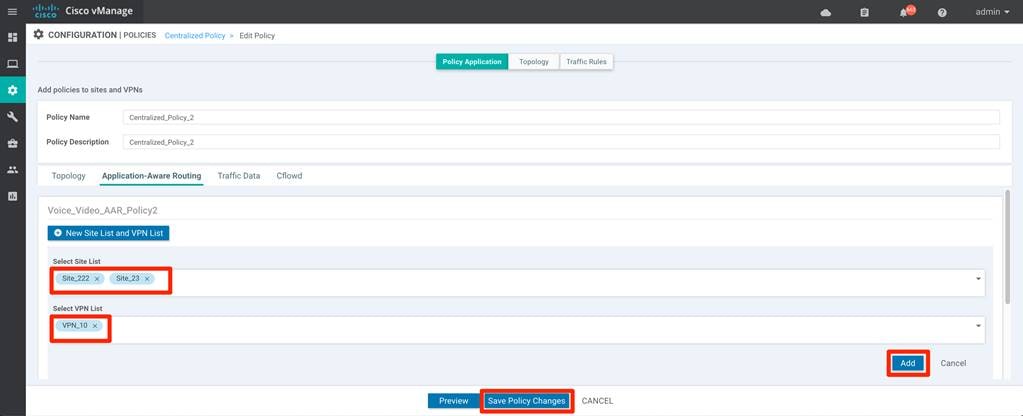Image resolution: width=1023 pixels, height=416 pixels.
Task: Click the Preview button
Action: click(x=453, y=401)
